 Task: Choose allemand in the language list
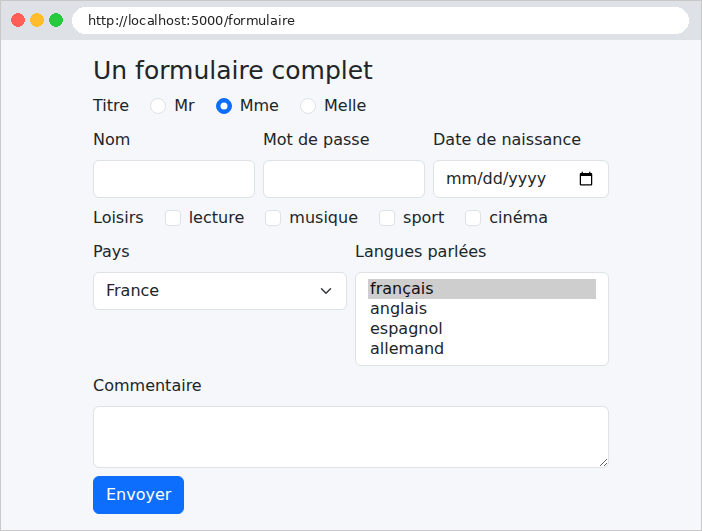482,349
